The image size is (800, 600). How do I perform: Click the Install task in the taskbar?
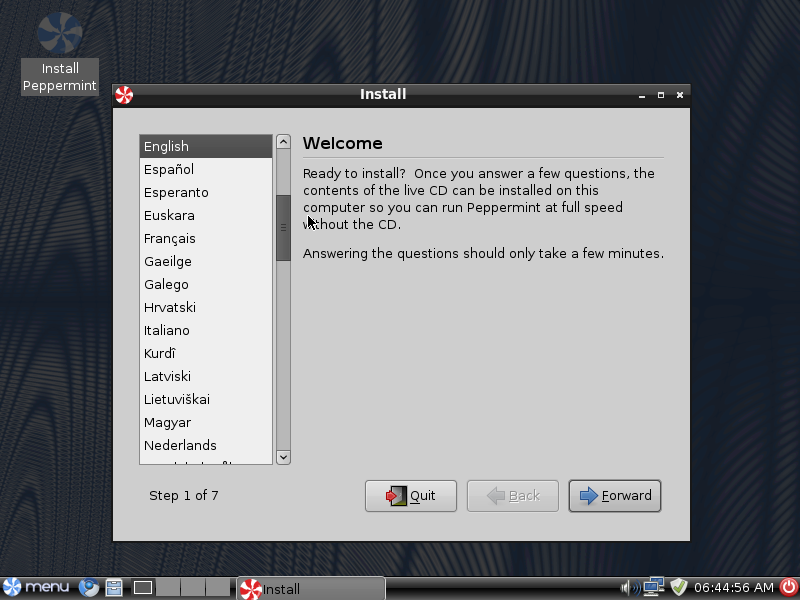(x=310, y=588)
